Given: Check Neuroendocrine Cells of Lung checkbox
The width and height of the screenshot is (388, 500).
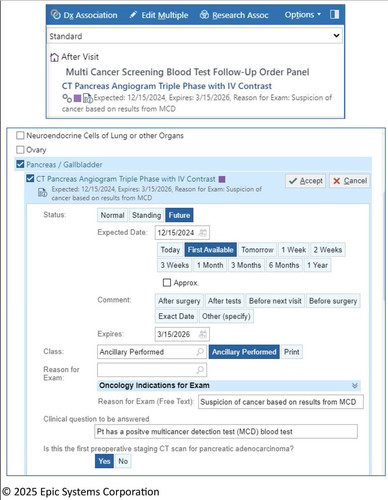Looking at the screenshot, I should coord(20,135).
